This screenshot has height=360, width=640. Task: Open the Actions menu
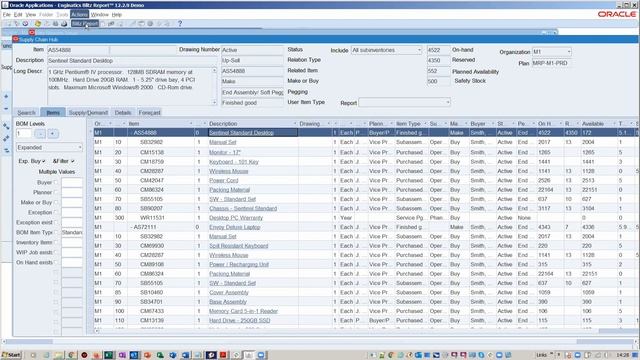point(79,14)
